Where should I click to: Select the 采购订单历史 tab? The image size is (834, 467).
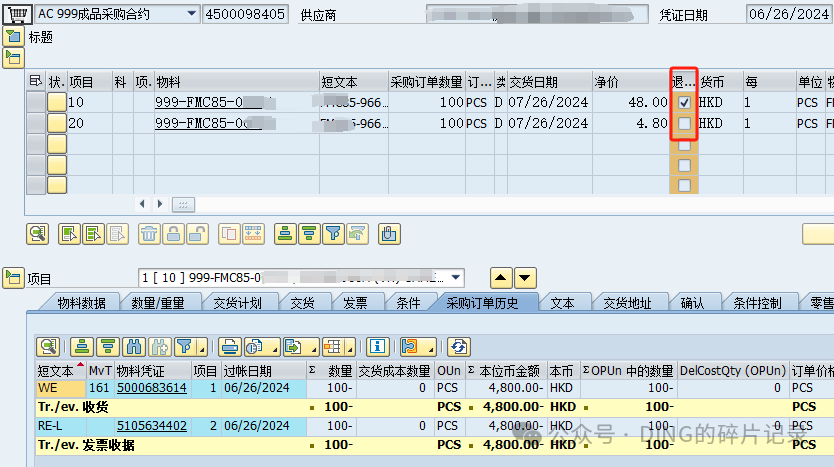pos(482,303)
